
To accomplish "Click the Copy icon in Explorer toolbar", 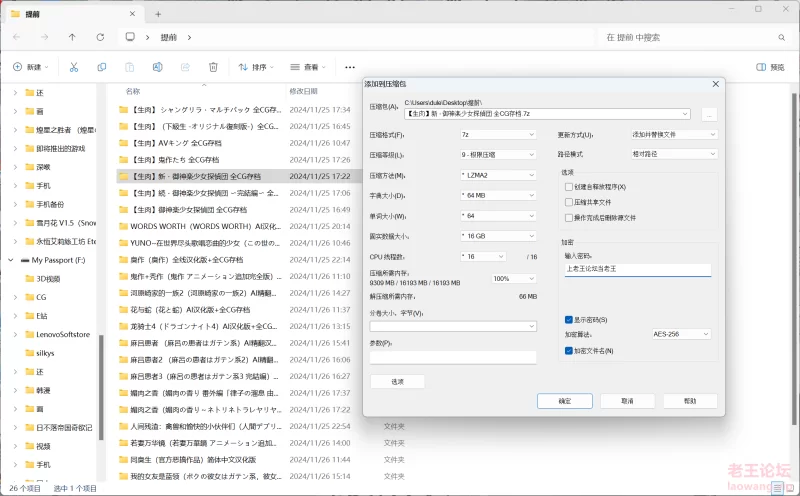I will pyautogui.click(x=102, y=67).
